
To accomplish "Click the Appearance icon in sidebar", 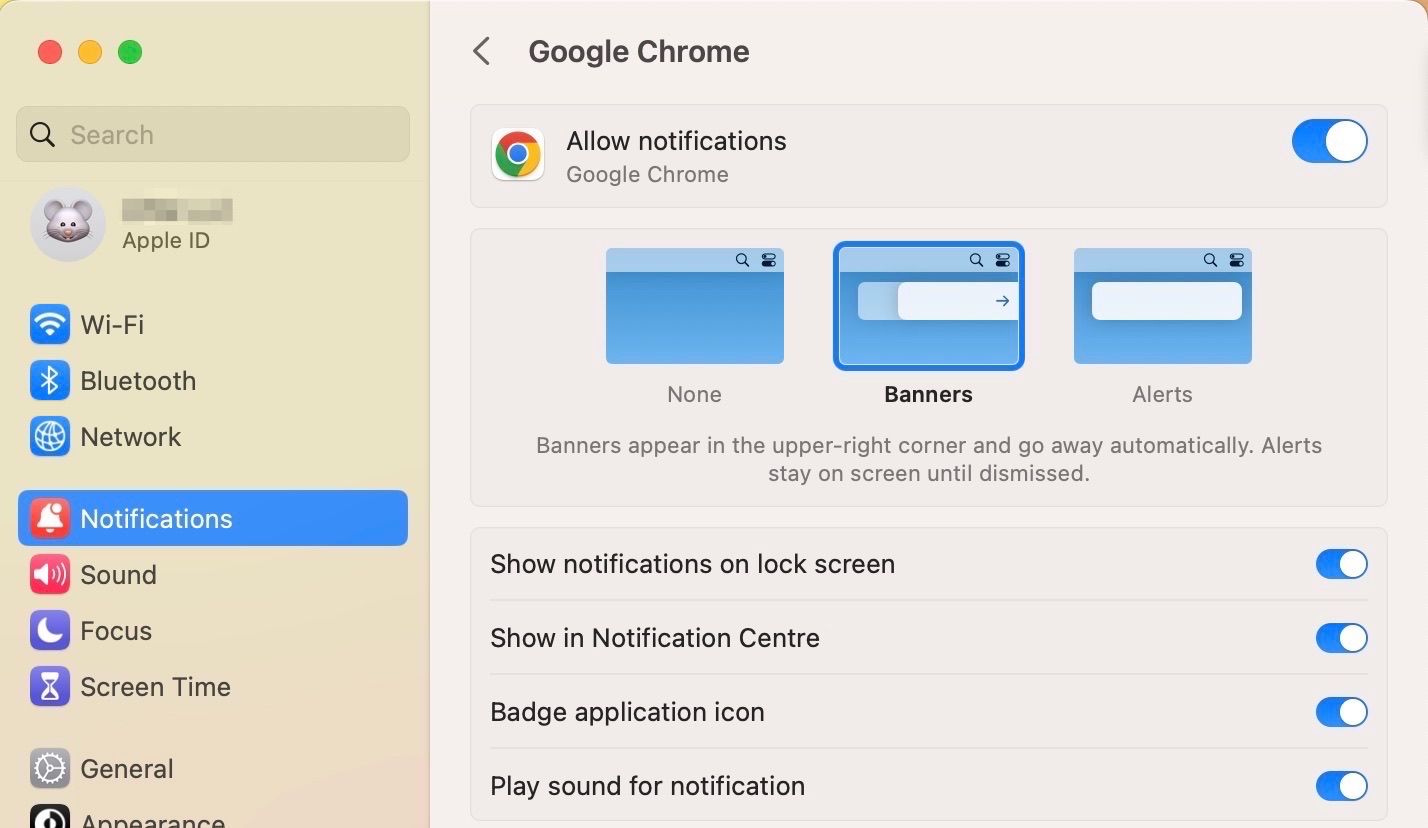I will click(x=50, y=816).
